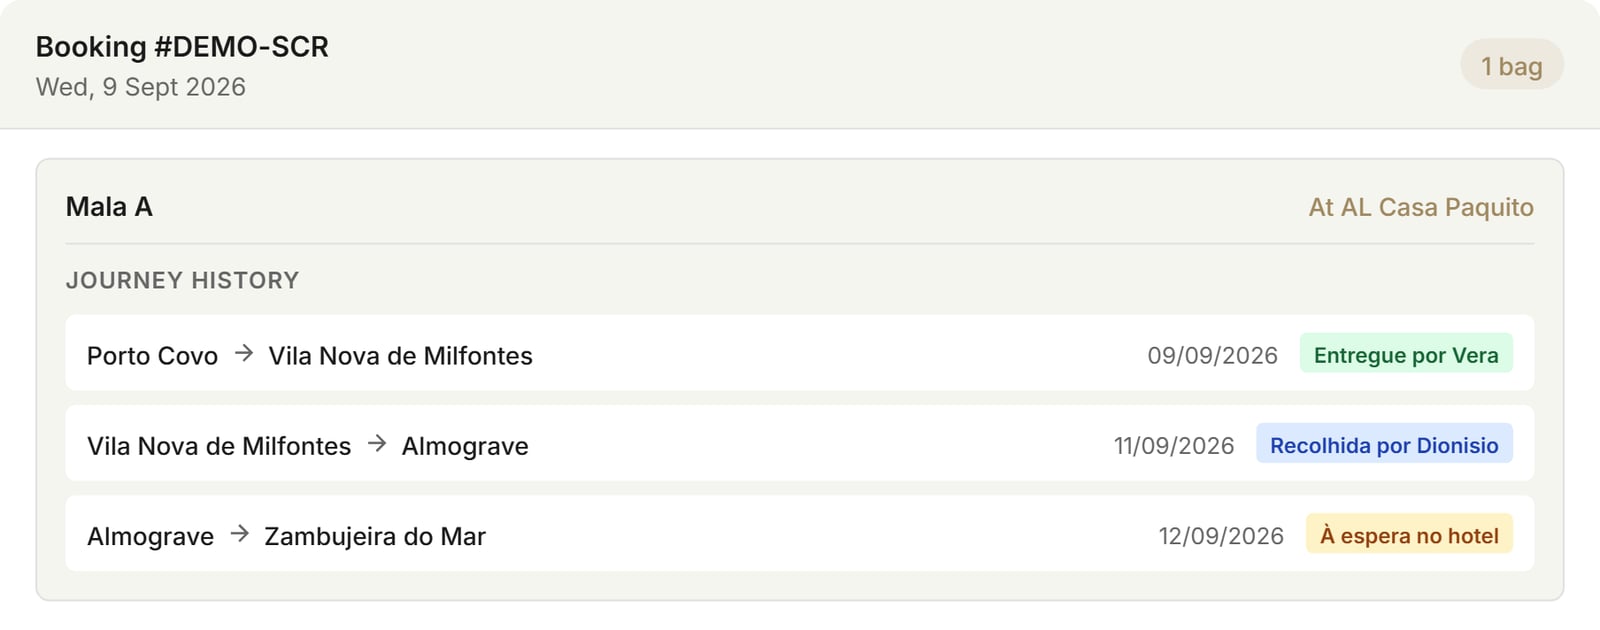
Task: Open the 1 bag badge
Action: (1511, 65)
